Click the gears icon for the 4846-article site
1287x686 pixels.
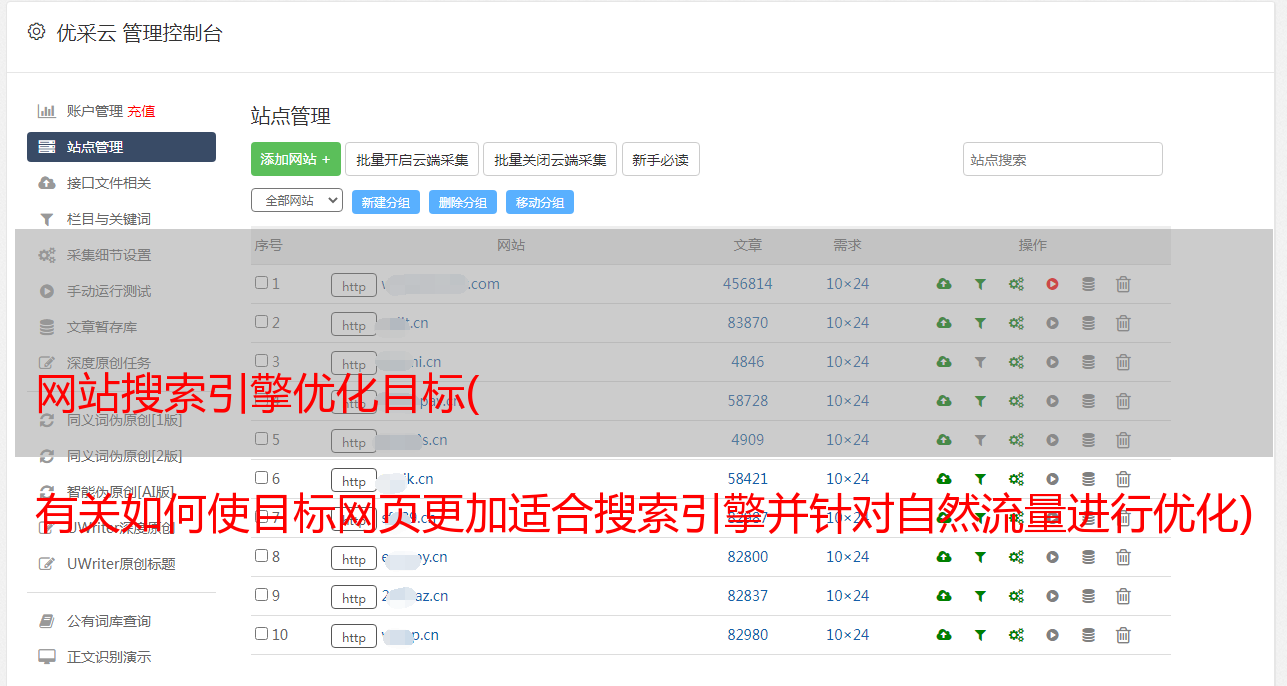tap(1016, 362)
